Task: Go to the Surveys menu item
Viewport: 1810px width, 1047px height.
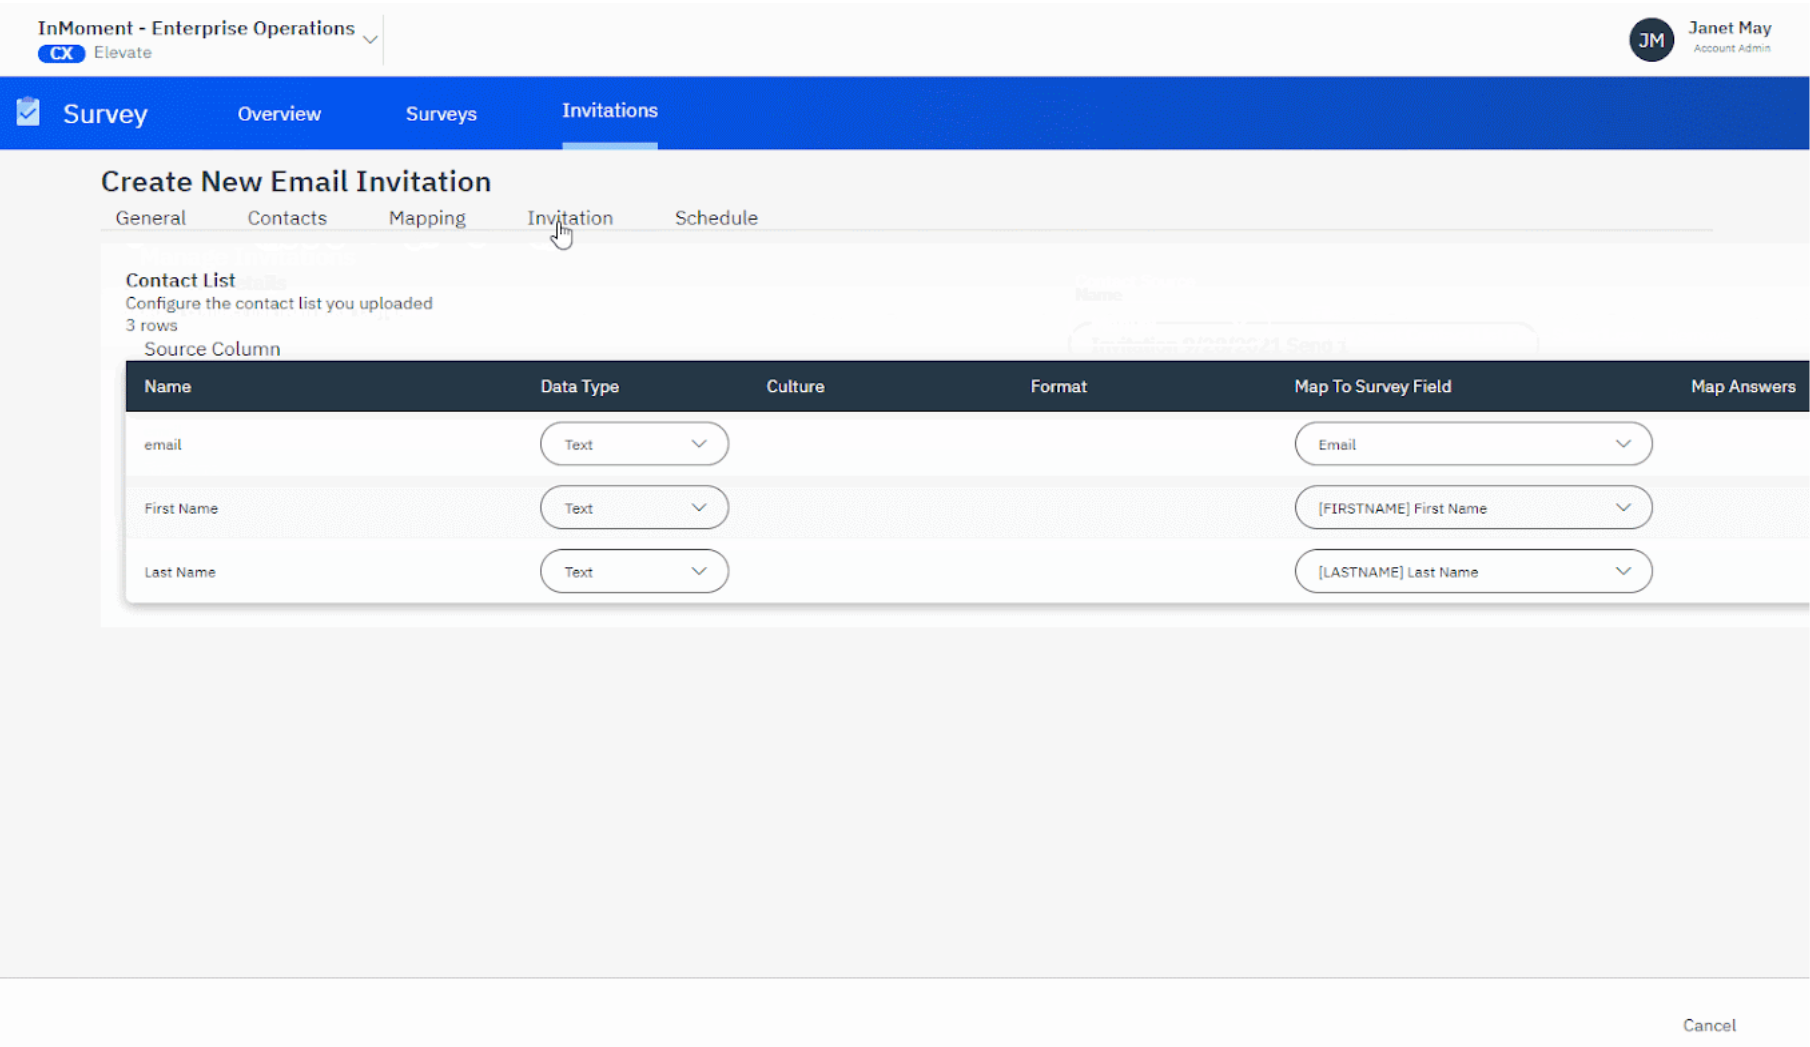Action: tap(441, 114)
